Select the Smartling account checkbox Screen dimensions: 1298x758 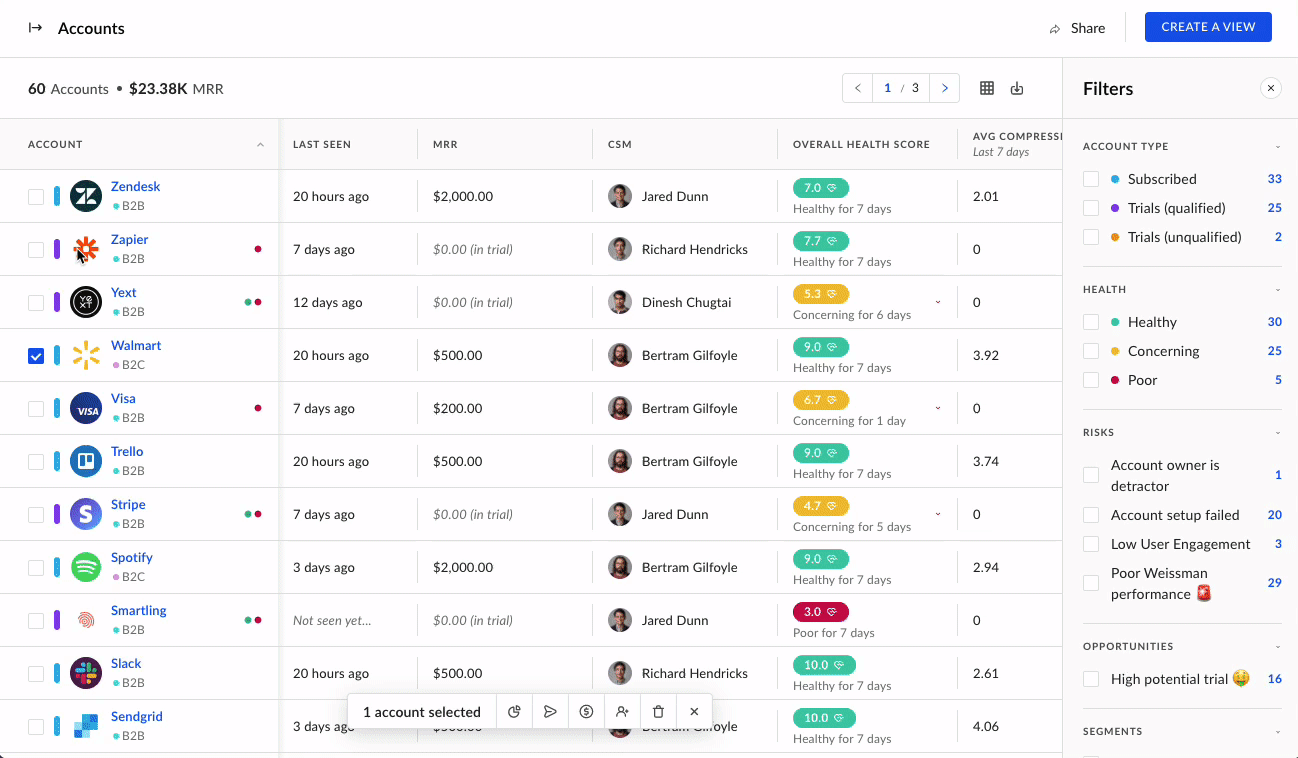click(x=36, y=621)
